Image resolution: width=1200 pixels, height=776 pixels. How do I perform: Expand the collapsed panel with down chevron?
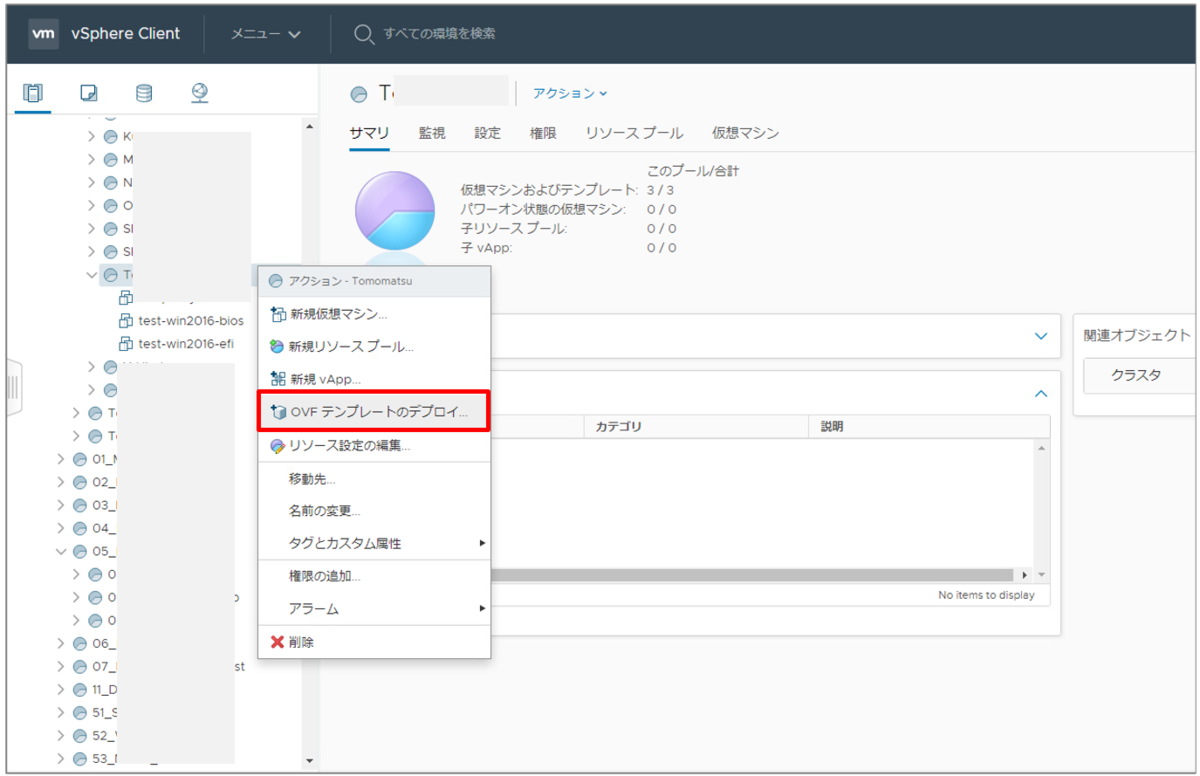click(1041, 337)
